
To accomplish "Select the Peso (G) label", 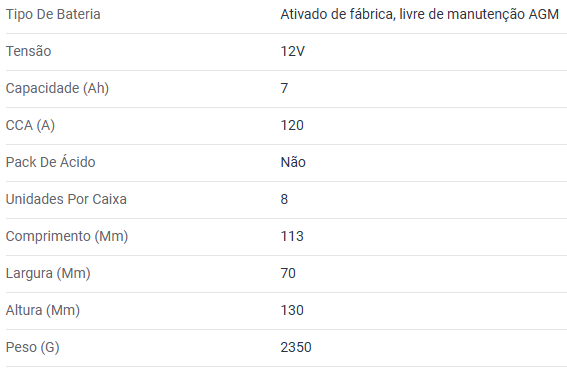I will pos(33,348).
